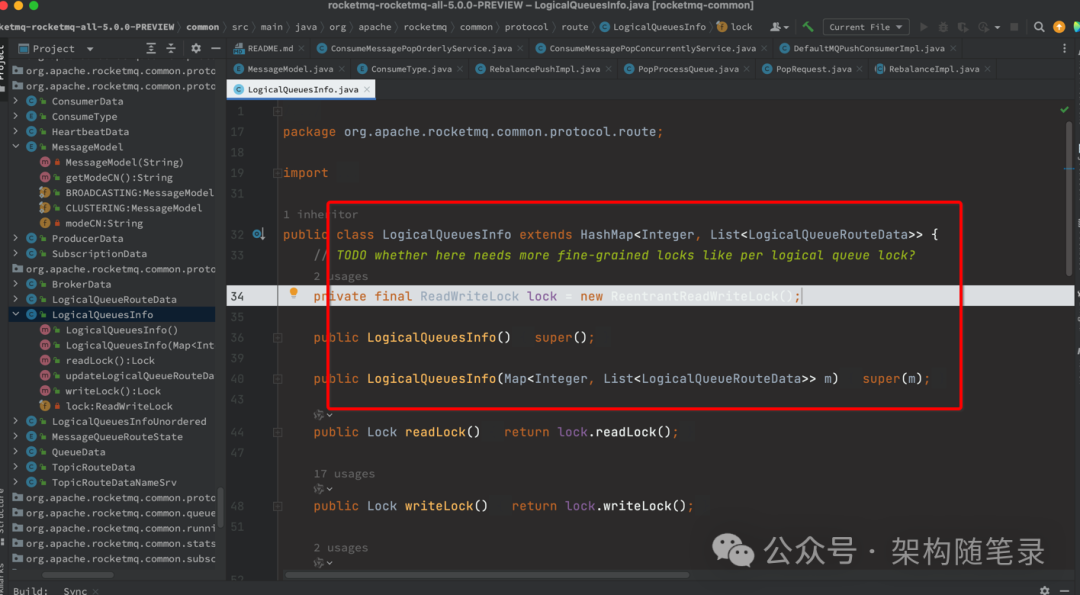Open Search Everywhere magnifier icon

pos(1039,27)
